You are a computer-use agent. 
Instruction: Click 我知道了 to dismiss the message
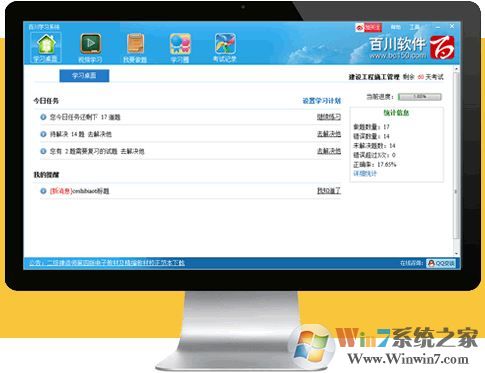click(x=329, y=191)
